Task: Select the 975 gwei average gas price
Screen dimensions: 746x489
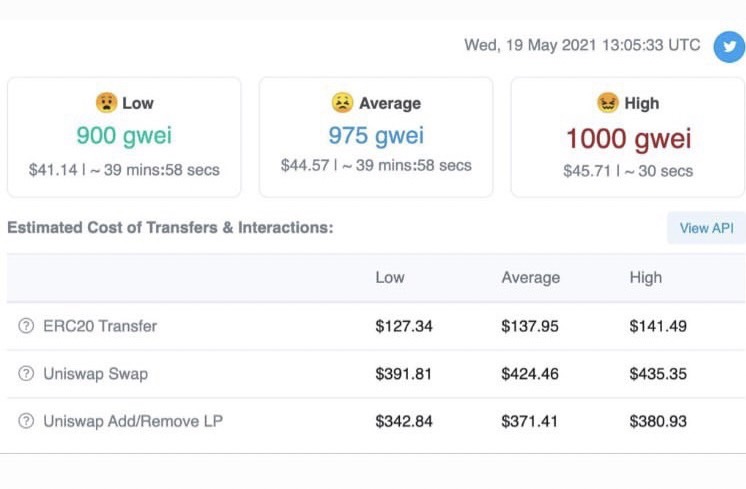Action: point(376,136)
